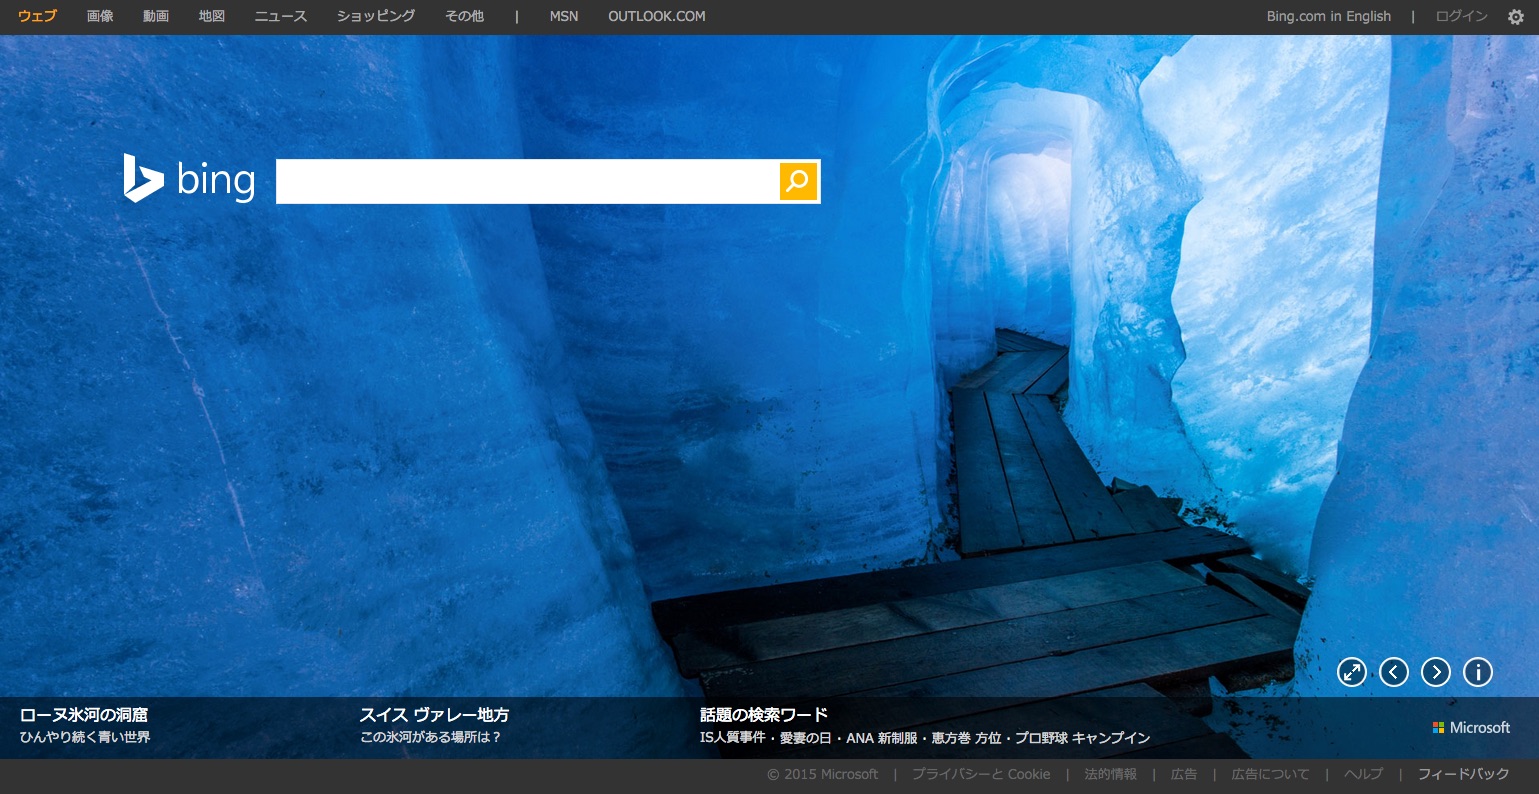Screen dimensions: 1539x794
Task: Click the fullscreen expand arrows icon
Action: pos(1352,672)
